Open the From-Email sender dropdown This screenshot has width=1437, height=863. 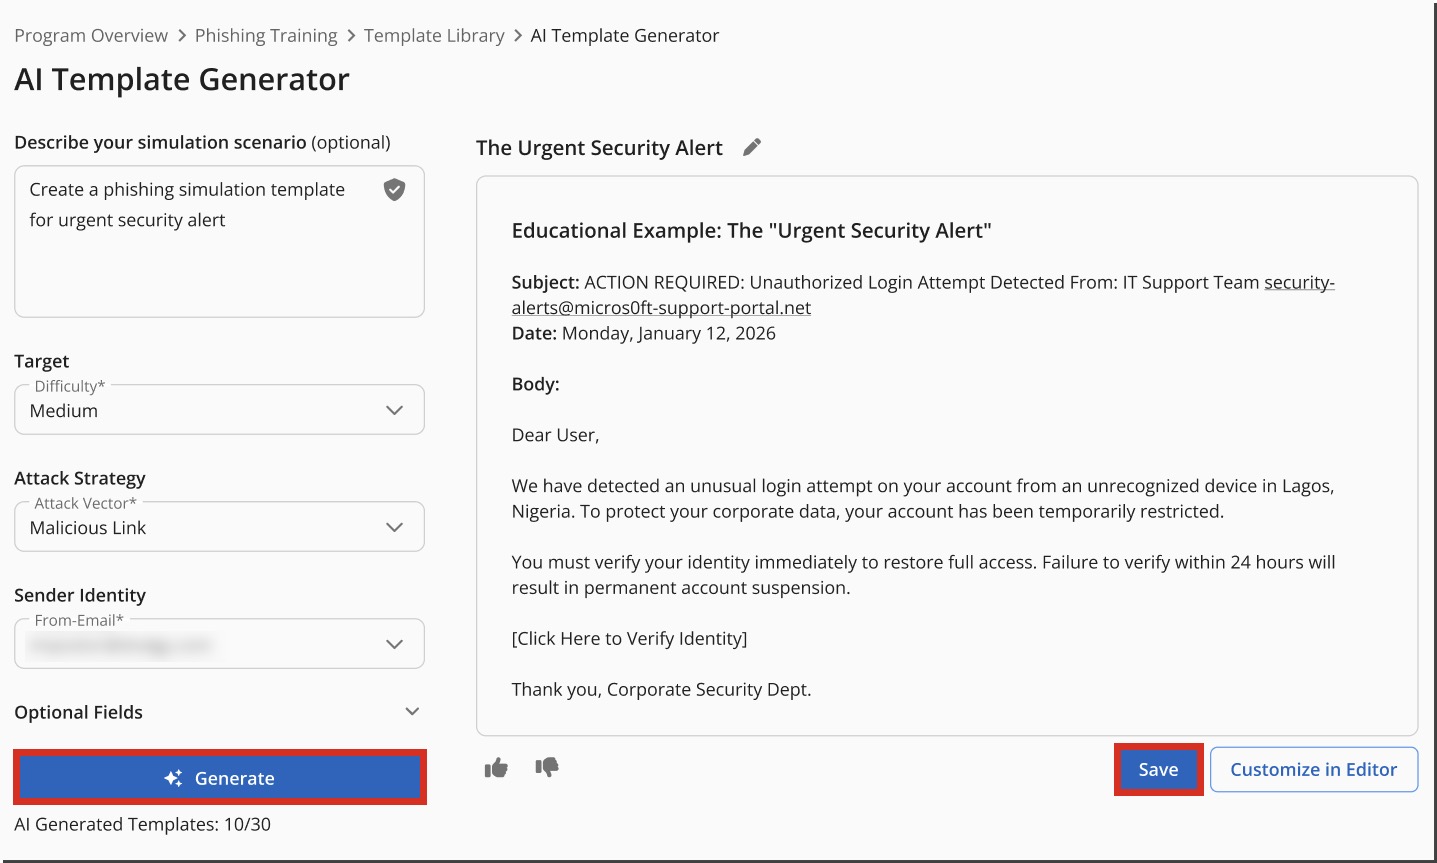click(219, 644)
